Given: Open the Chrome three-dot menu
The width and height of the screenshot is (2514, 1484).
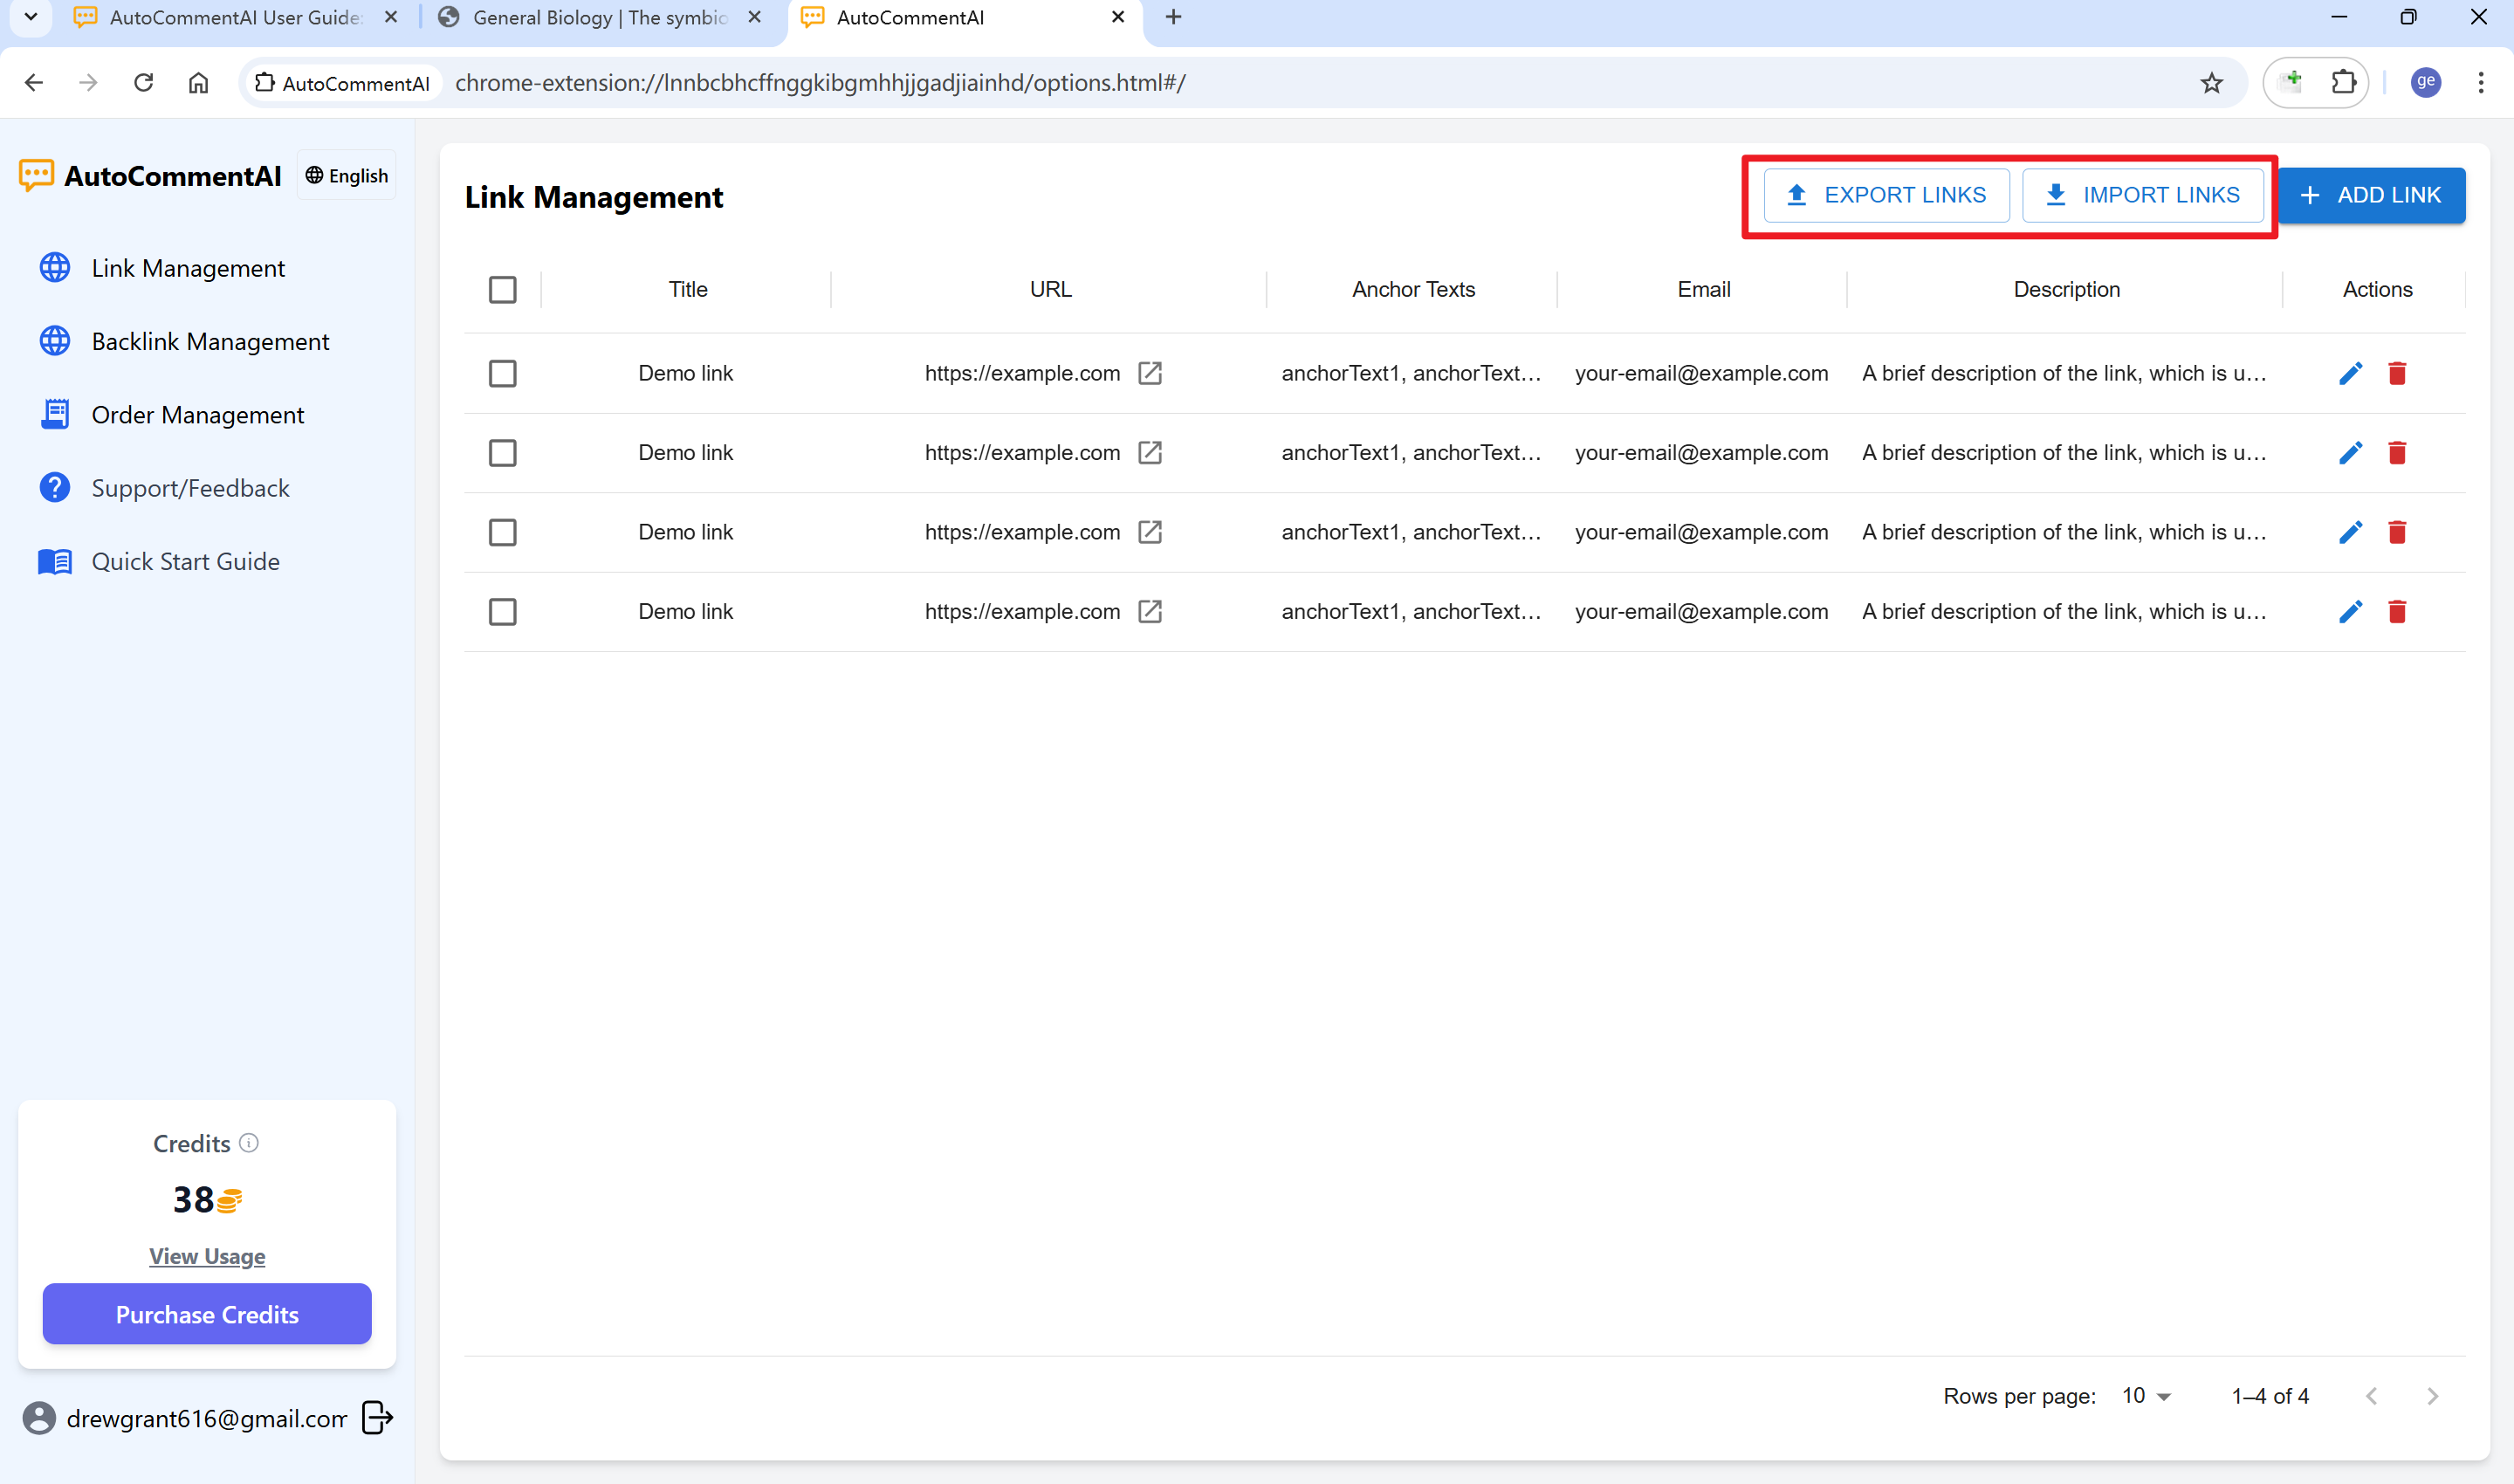Looking at the screenshot, I should click(x=2481, y=82).
